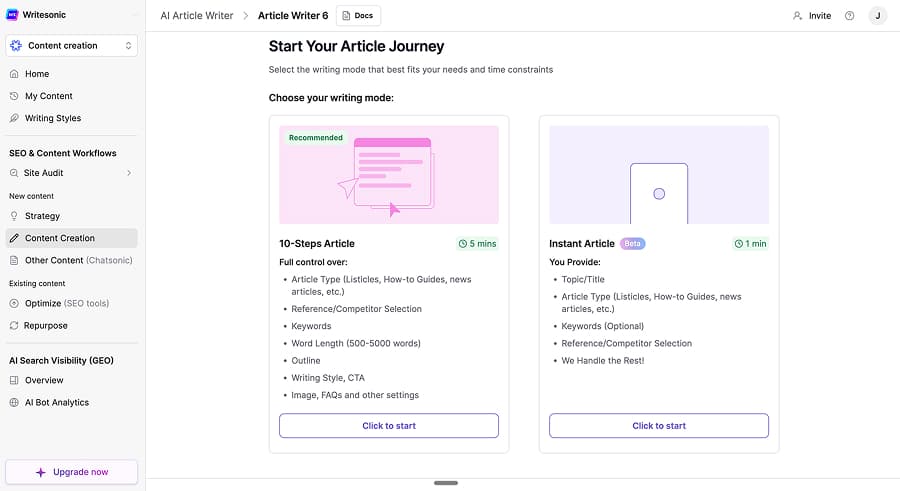Open the Strategy section

(42, 216)
